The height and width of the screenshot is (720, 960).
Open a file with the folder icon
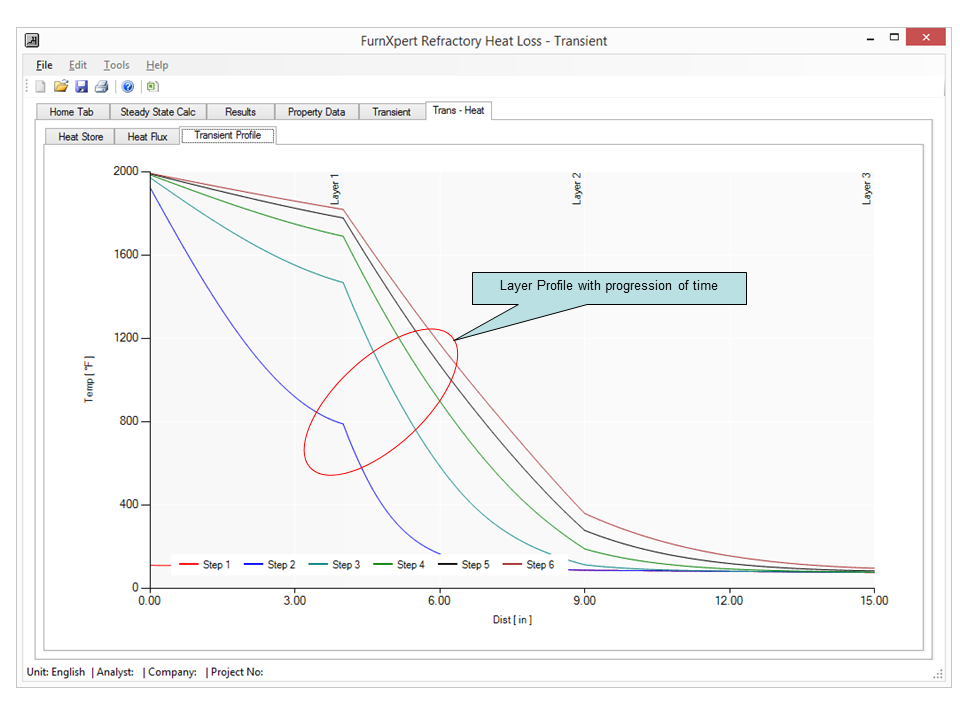point(61,86)
